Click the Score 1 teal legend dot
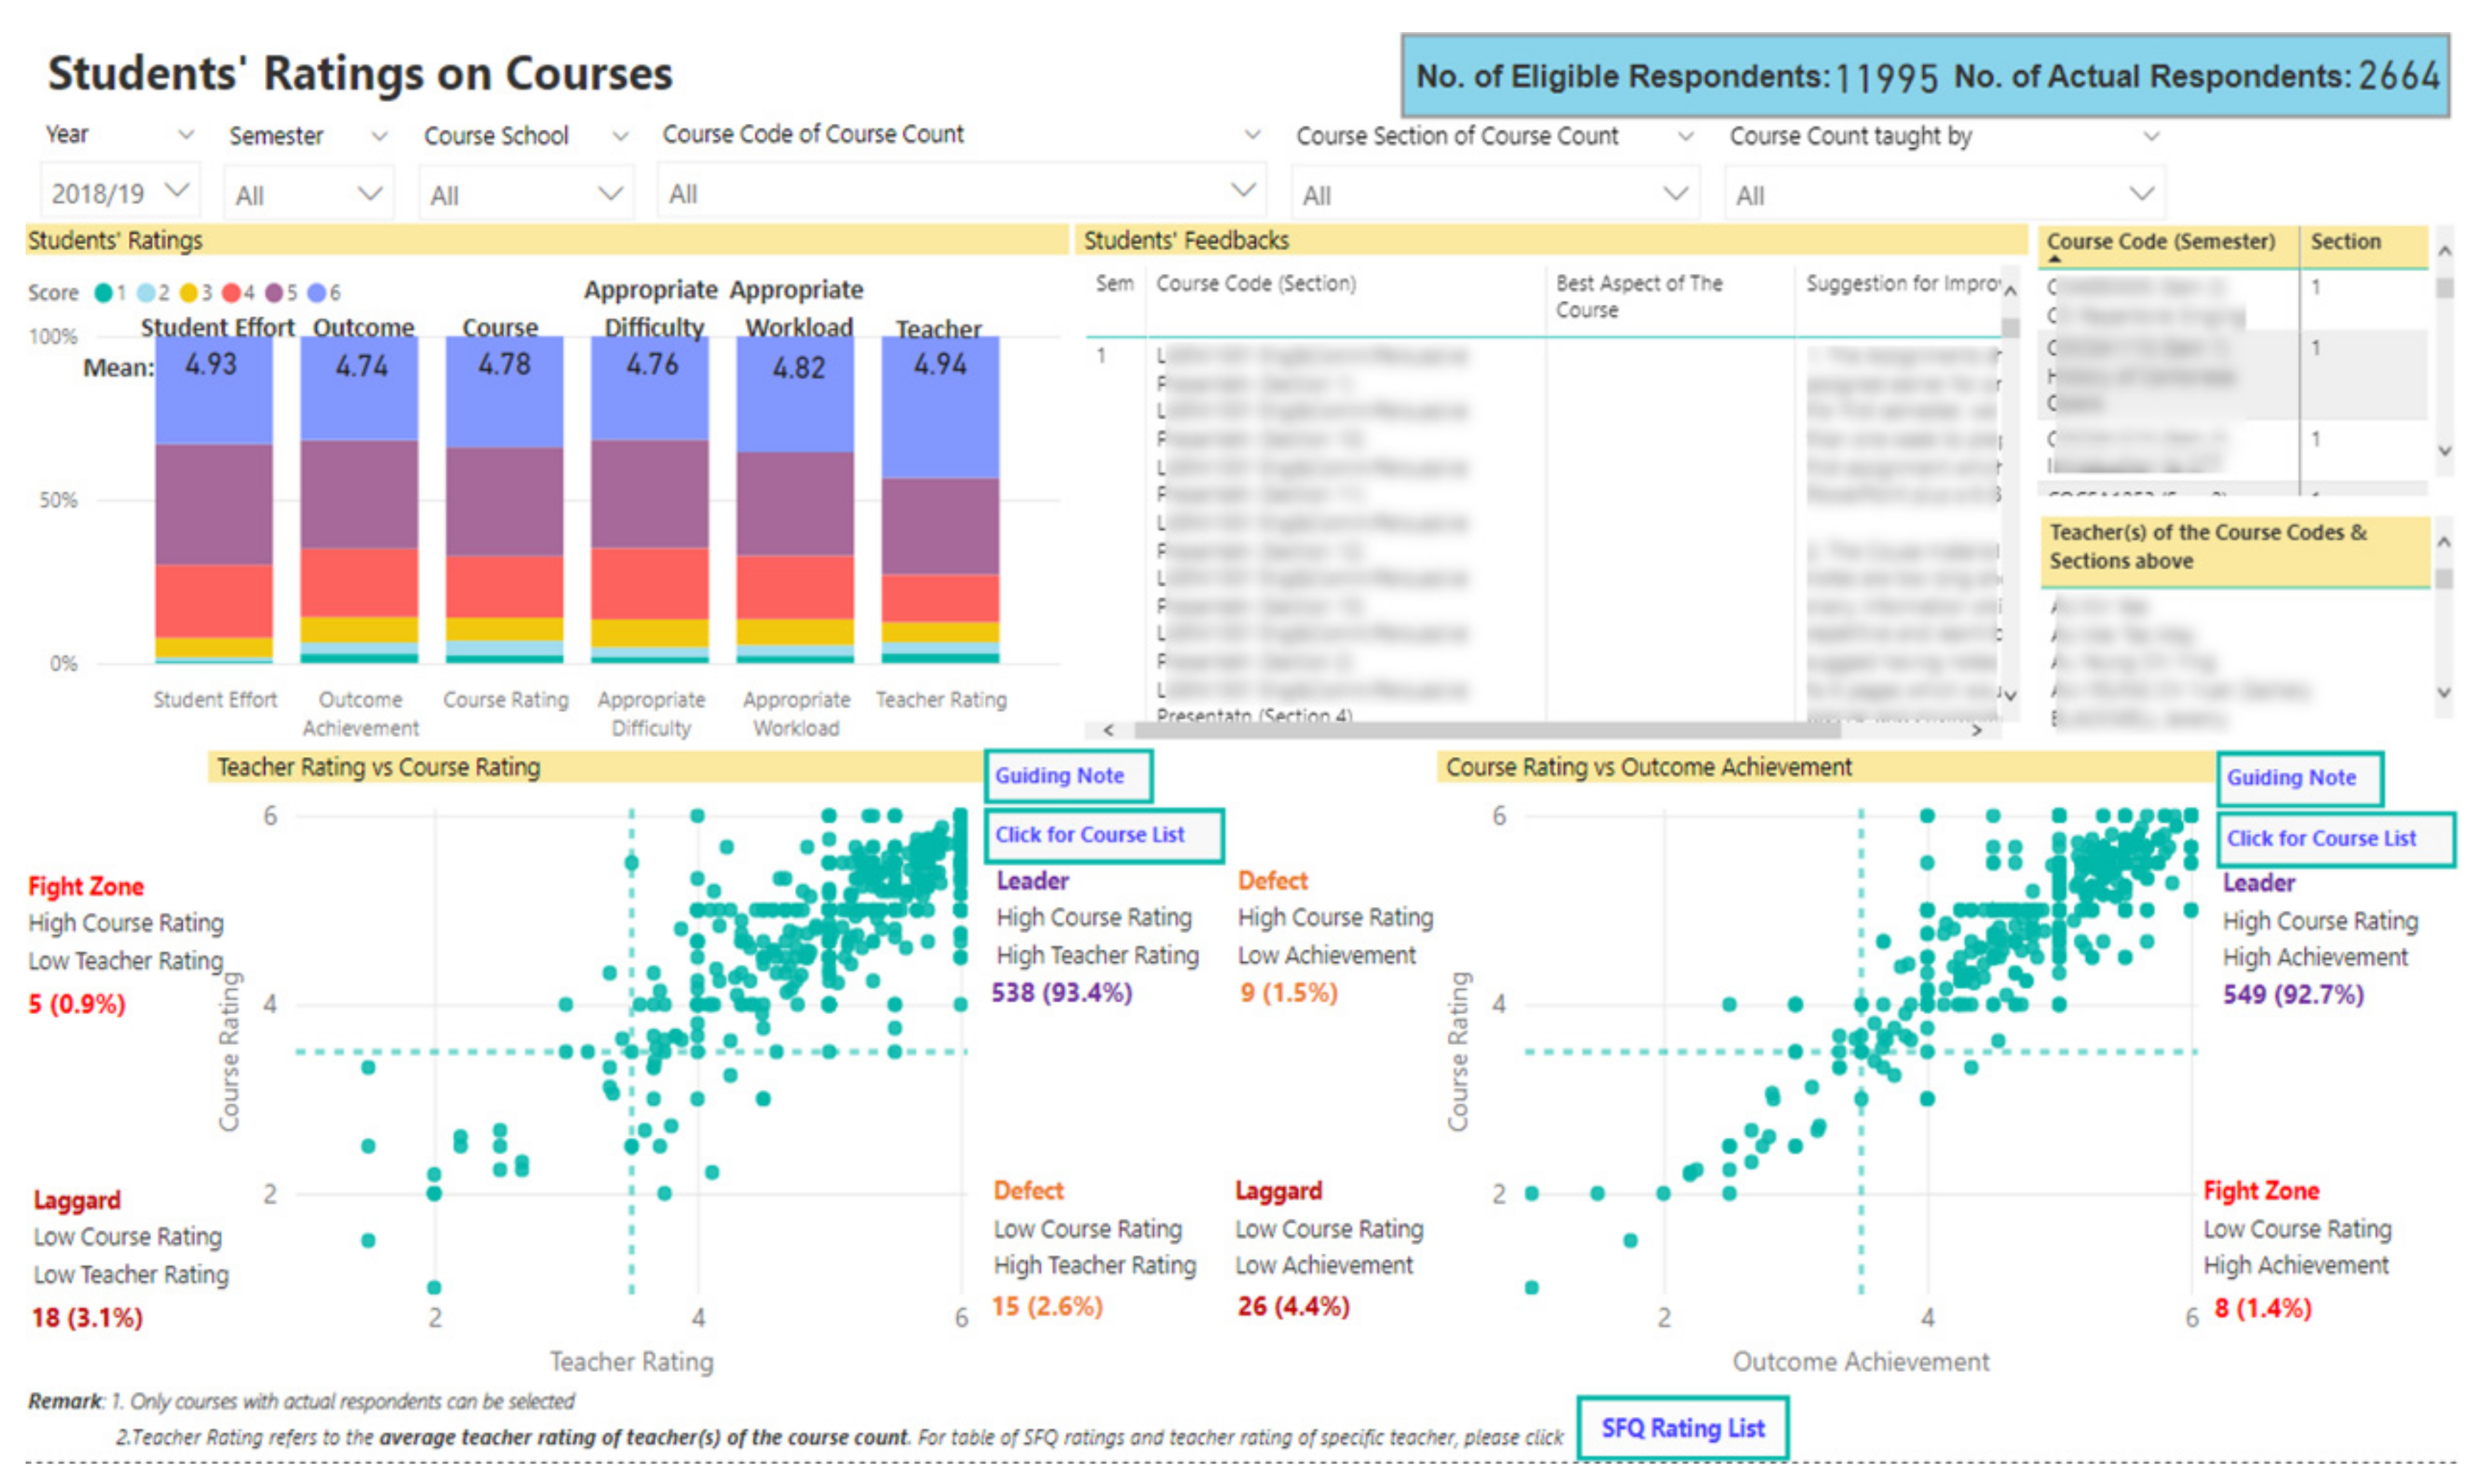The width and height of the screenshot is (2490, 1484). [x=102, y=293]
